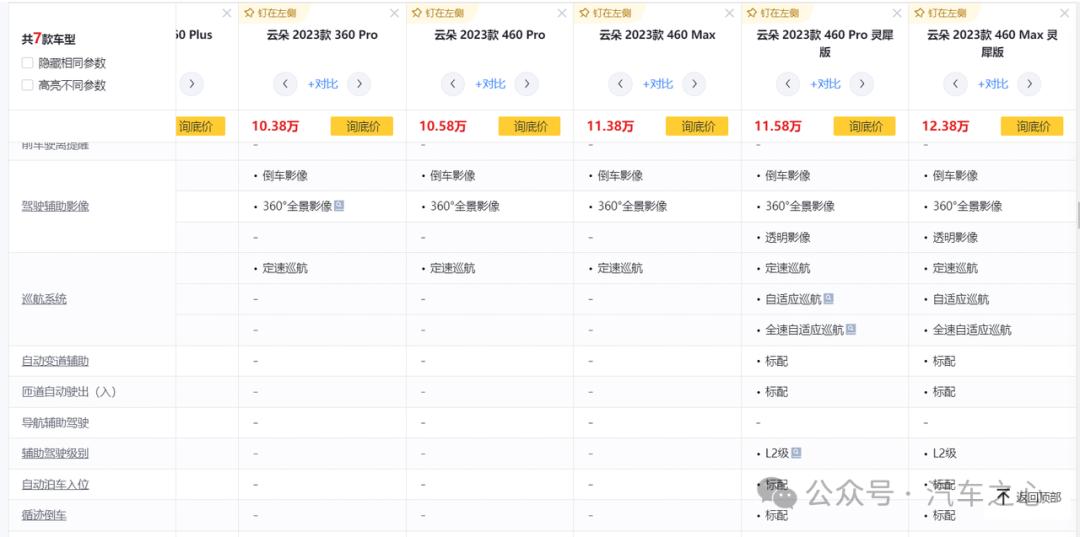Image resolution: width=1080 pixels, height=537 pixels.
Task: Open the 驾驶辅助影像 parameter explanation
Action: 55,206
